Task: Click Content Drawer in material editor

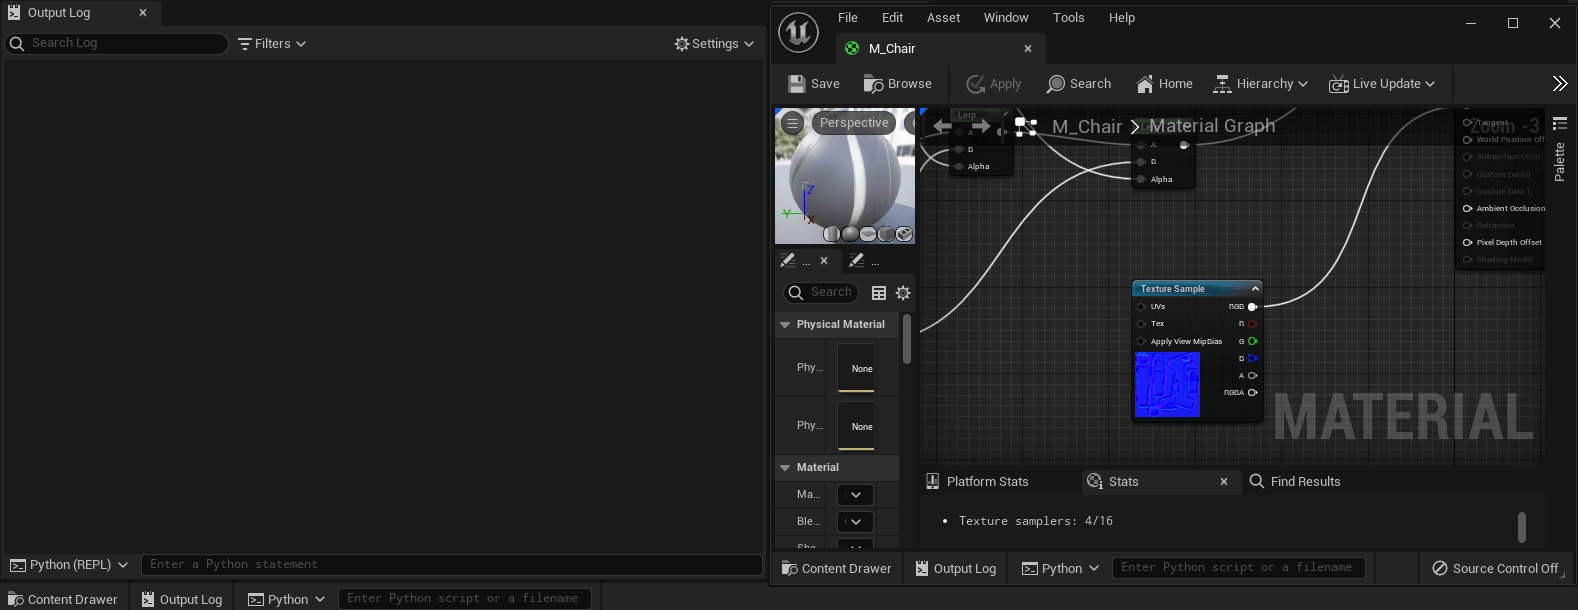Action: pyautogui.click(x=838, y=568)
